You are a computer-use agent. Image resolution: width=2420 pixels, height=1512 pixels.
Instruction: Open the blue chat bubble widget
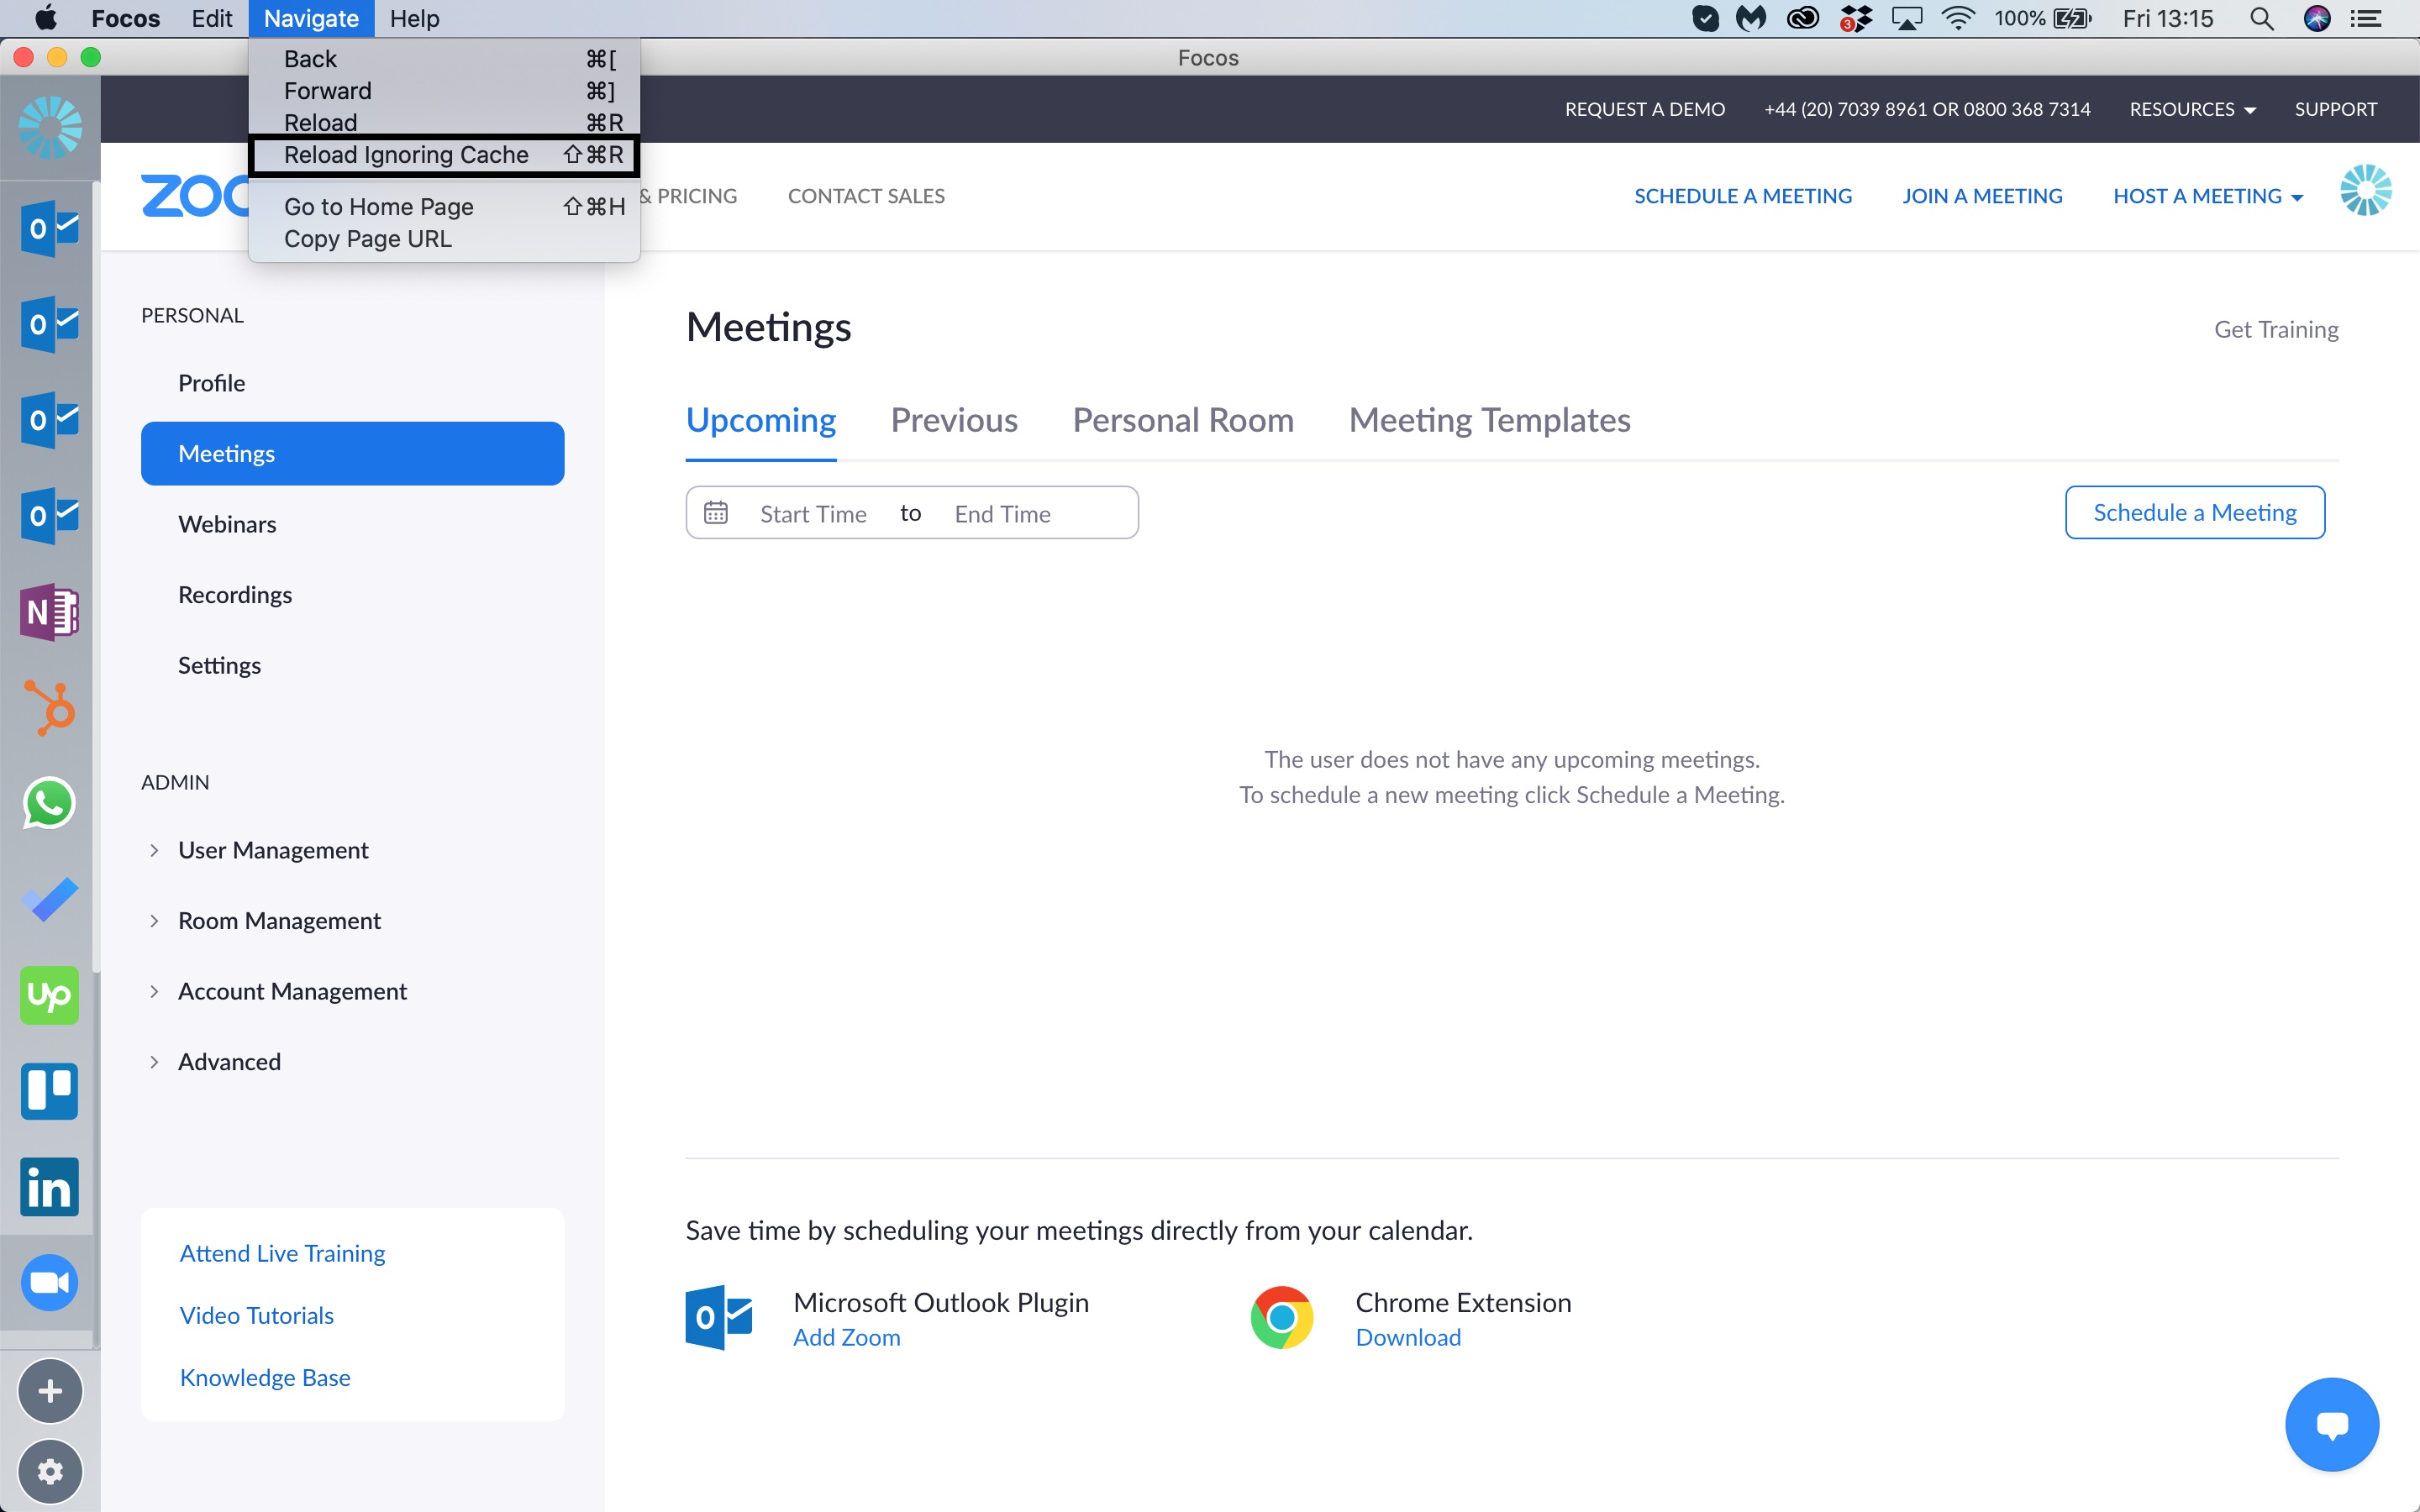click(x=2331, y=1424)
